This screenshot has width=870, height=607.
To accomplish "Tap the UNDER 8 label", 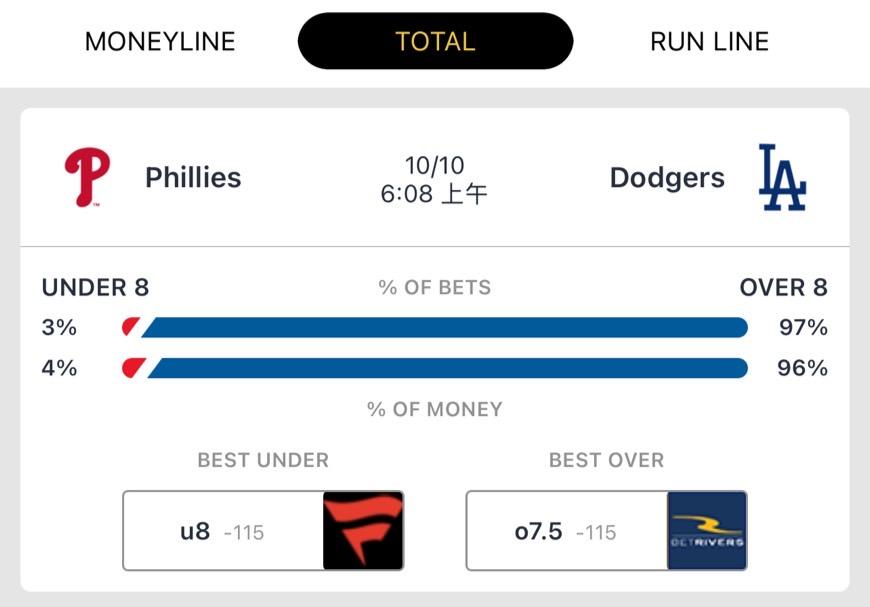I will point(95,288).
